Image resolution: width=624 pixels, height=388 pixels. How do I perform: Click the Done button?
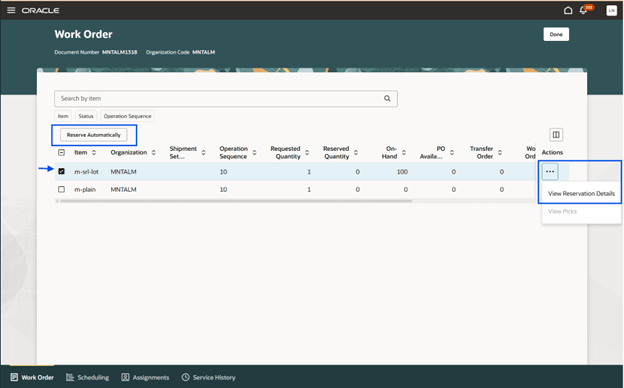(556, 34)
